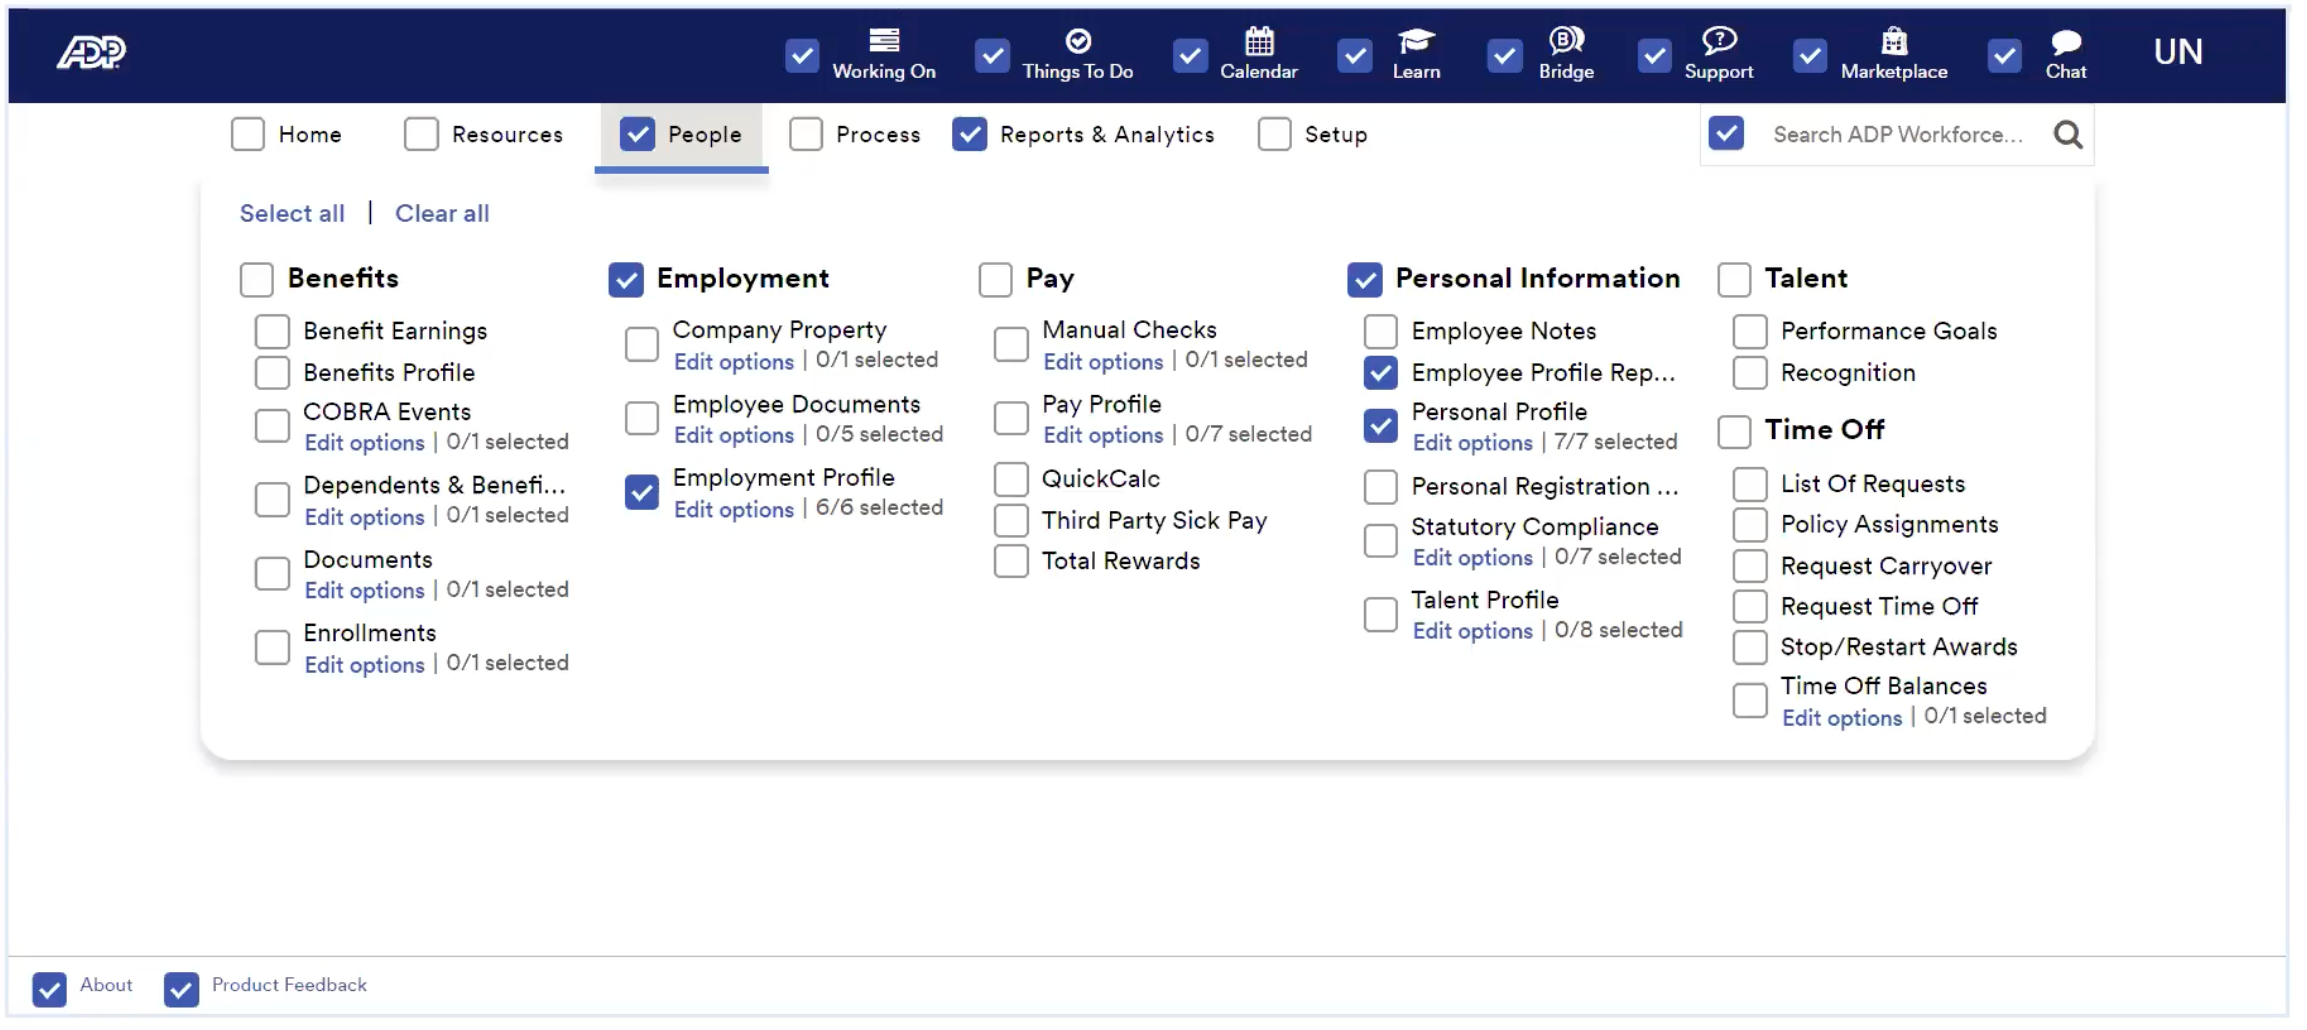Click the Select all link
The height and width of the screenshot is (1030, 2307).
pos(292,213)
